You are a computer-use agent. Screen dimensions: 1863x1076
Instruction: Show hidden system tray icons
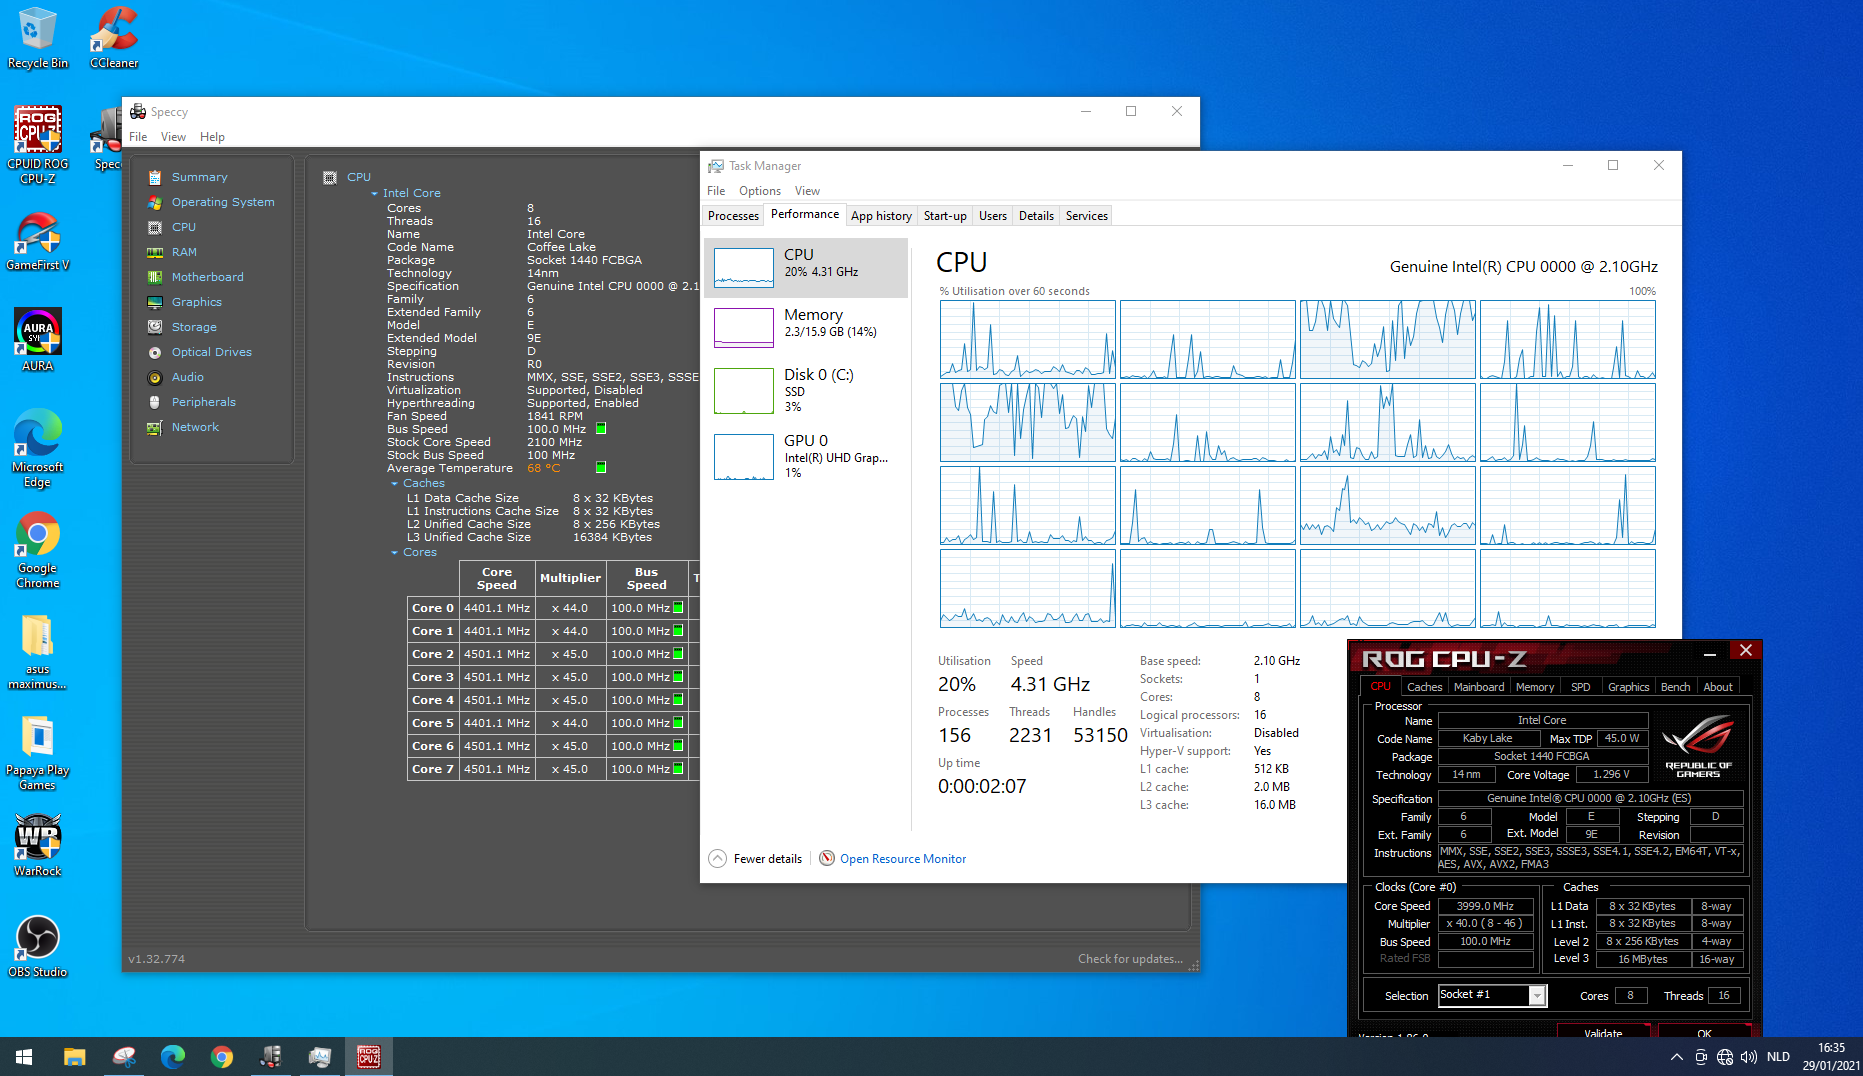pos(1676,1056)
